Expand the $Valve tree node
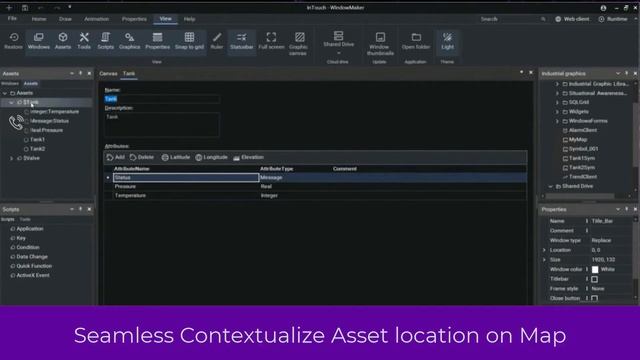 coord(11,158)
